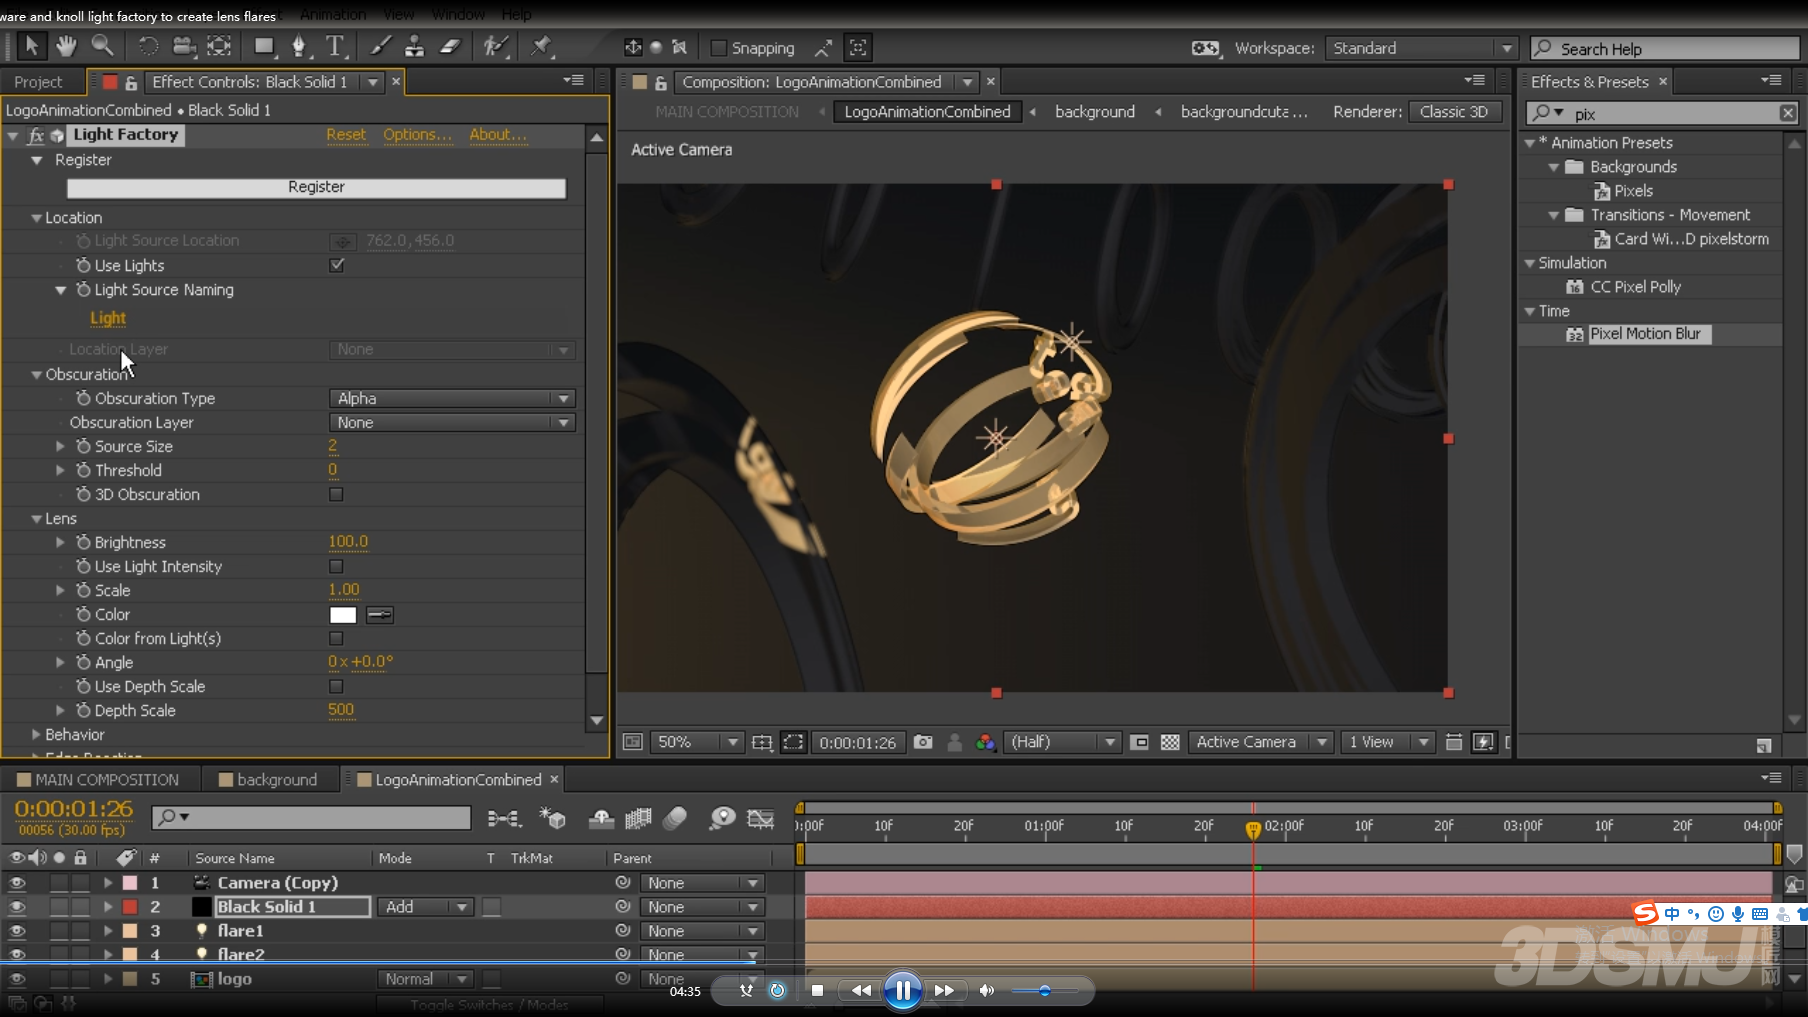
Task: Select the Effects & Presets tab
Action: click(x=1589, y=82)
